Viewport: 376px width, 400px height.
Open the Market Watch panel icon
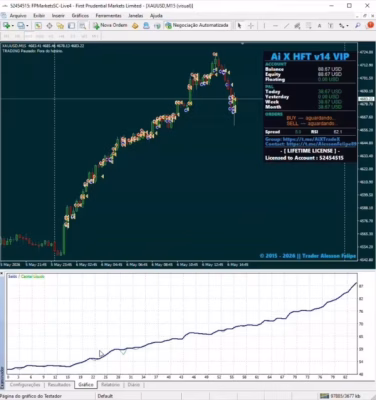38,25
